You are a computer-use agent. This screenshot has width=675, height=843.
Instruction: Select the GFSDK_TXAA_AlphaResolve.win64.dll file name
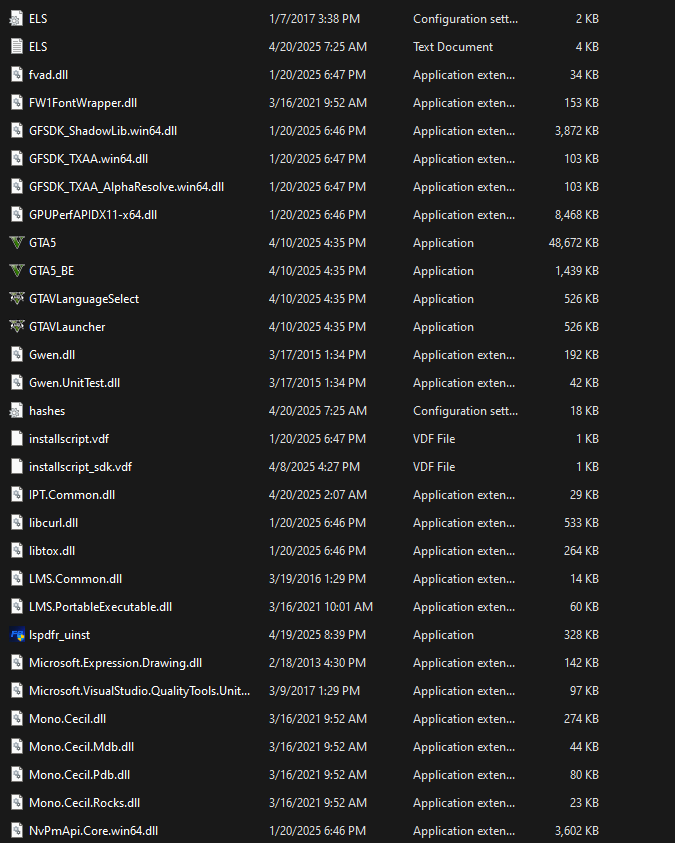127,187
